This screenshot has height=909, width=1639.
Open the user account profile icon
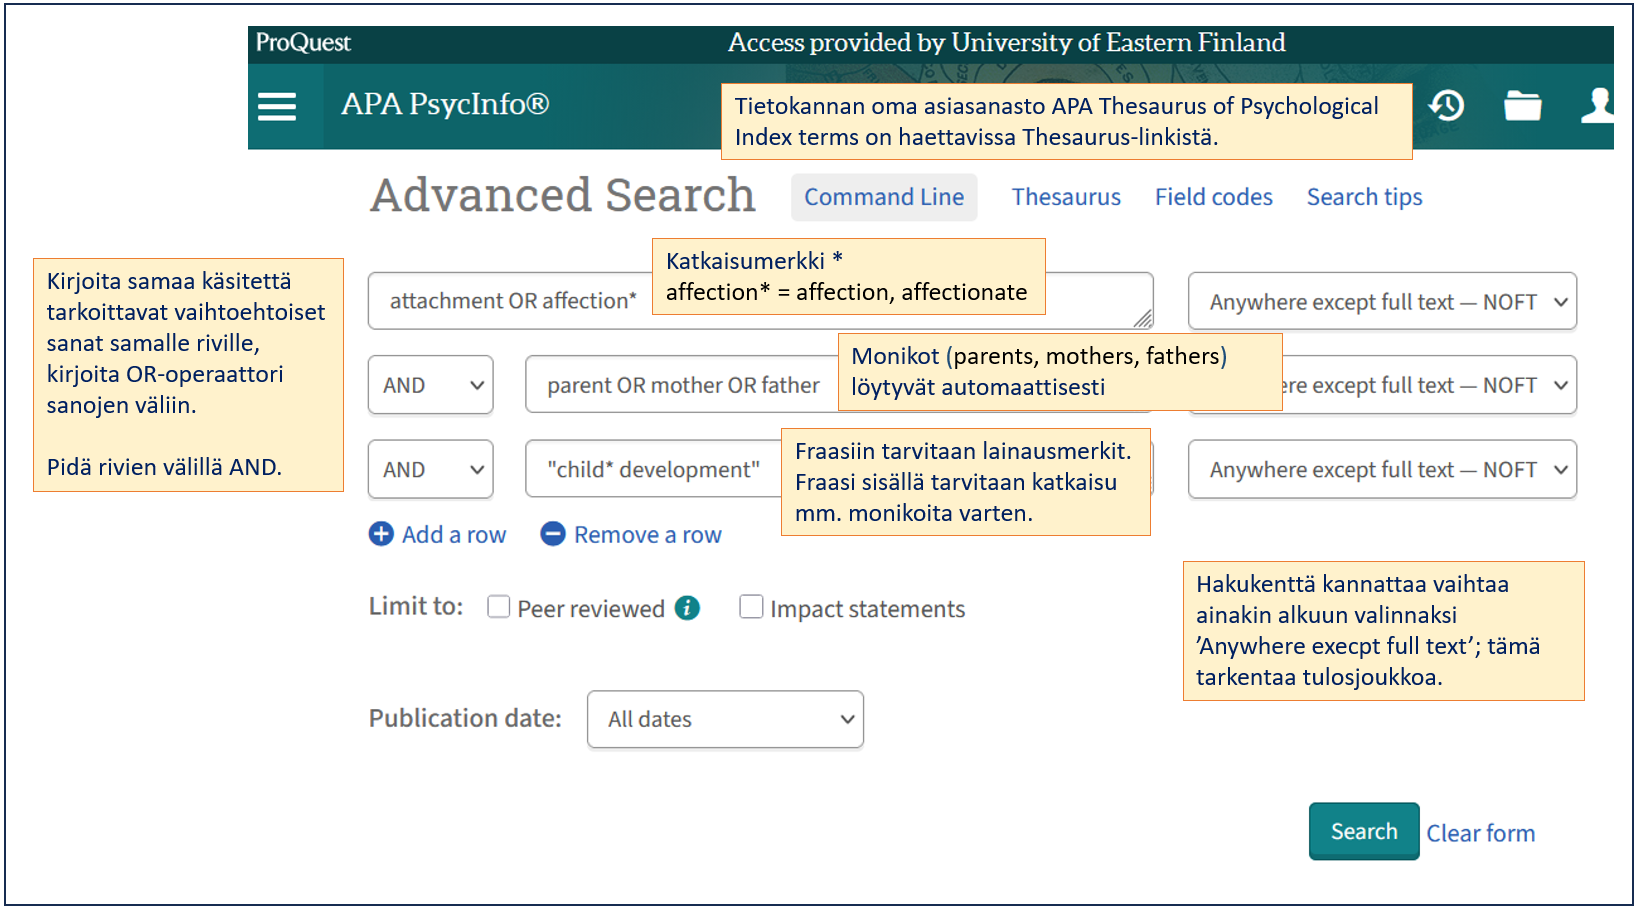[1598, 105]
